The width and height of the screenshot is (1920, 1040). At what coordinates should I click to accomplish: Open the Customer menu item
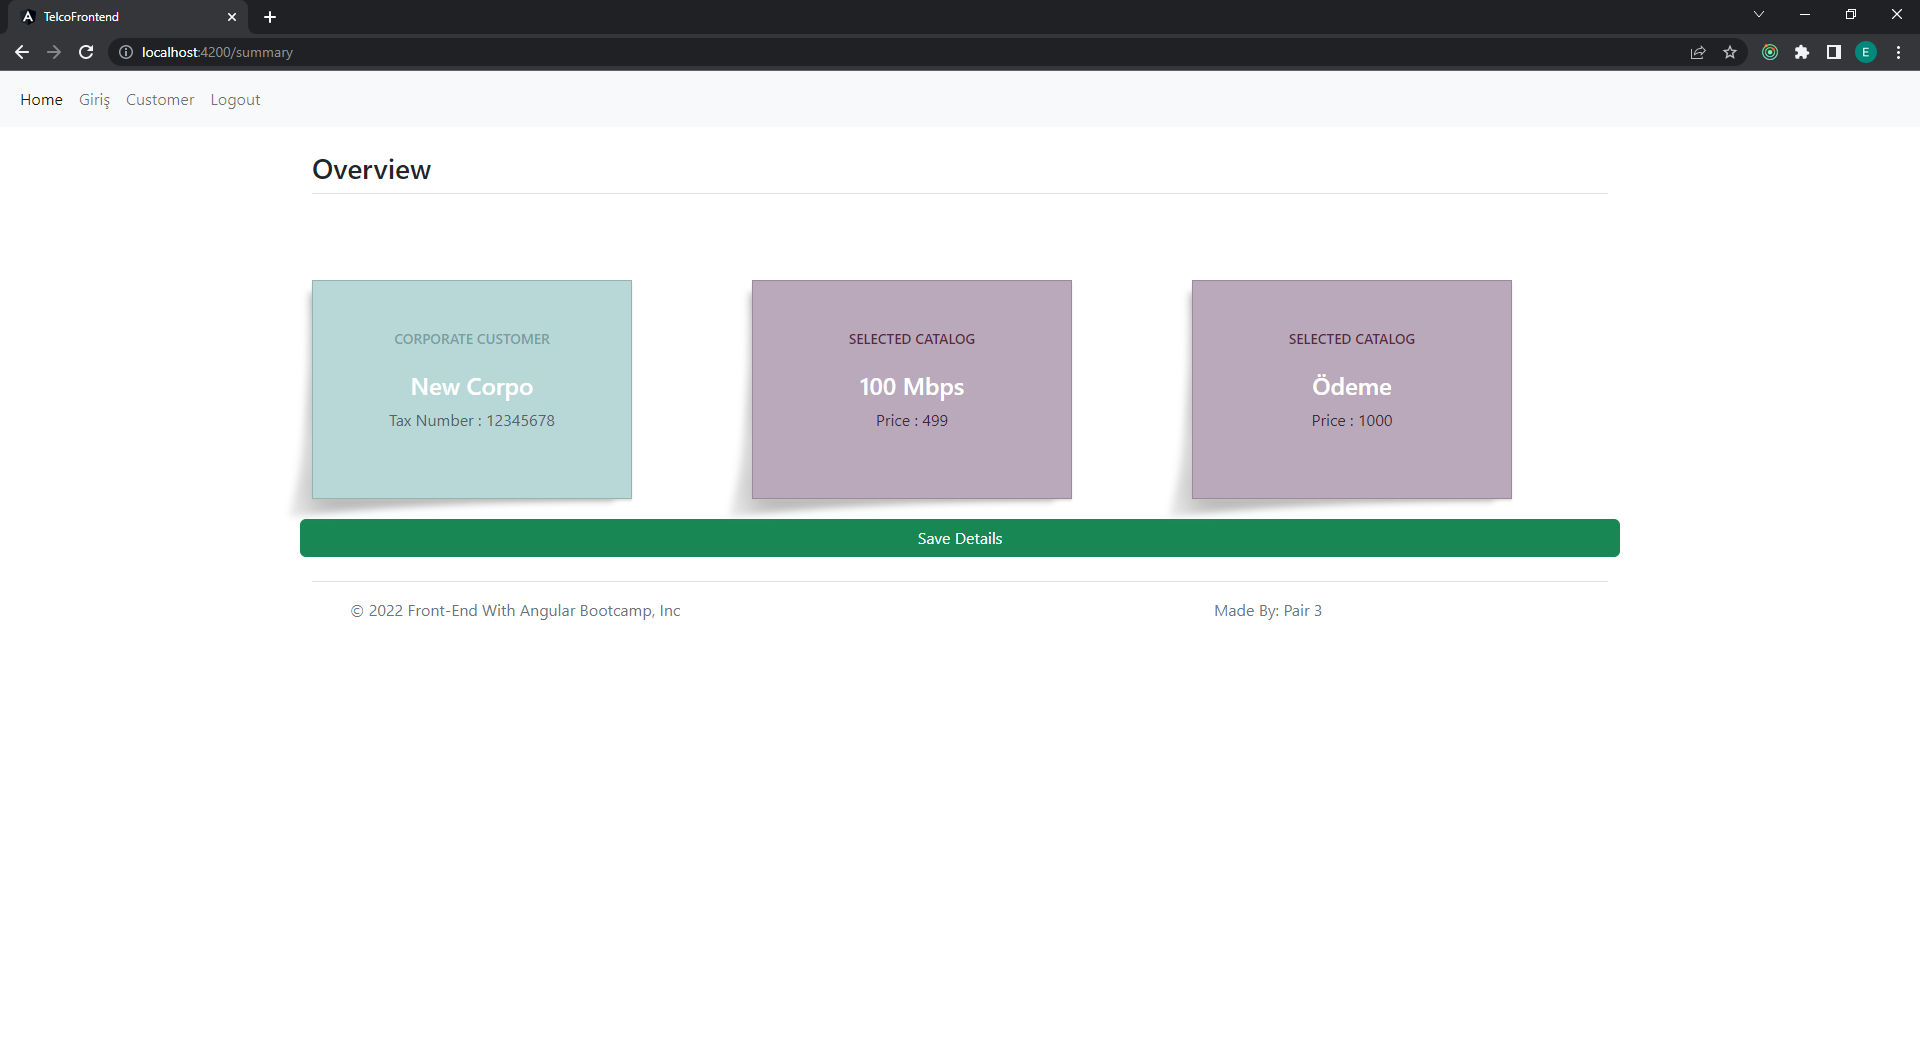click(159, 99)
